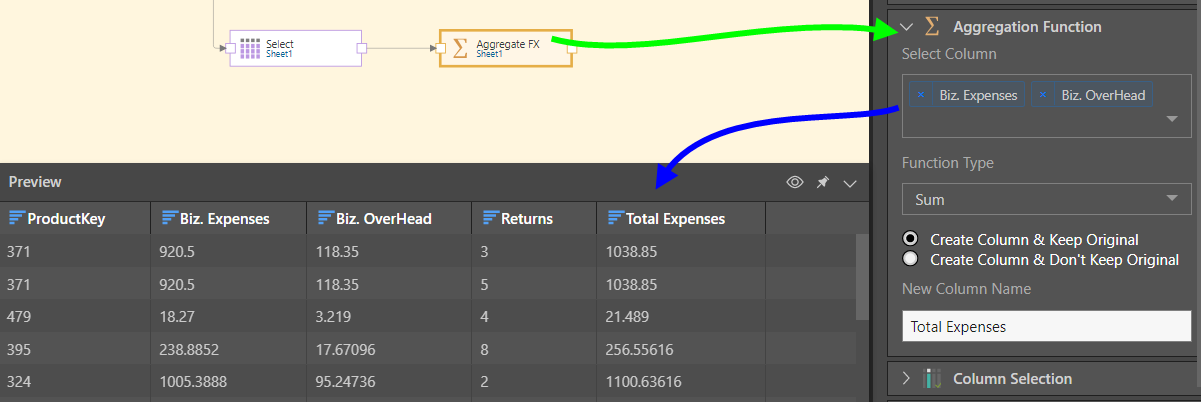Choose Create Column & Keep Original

(910, 239)
